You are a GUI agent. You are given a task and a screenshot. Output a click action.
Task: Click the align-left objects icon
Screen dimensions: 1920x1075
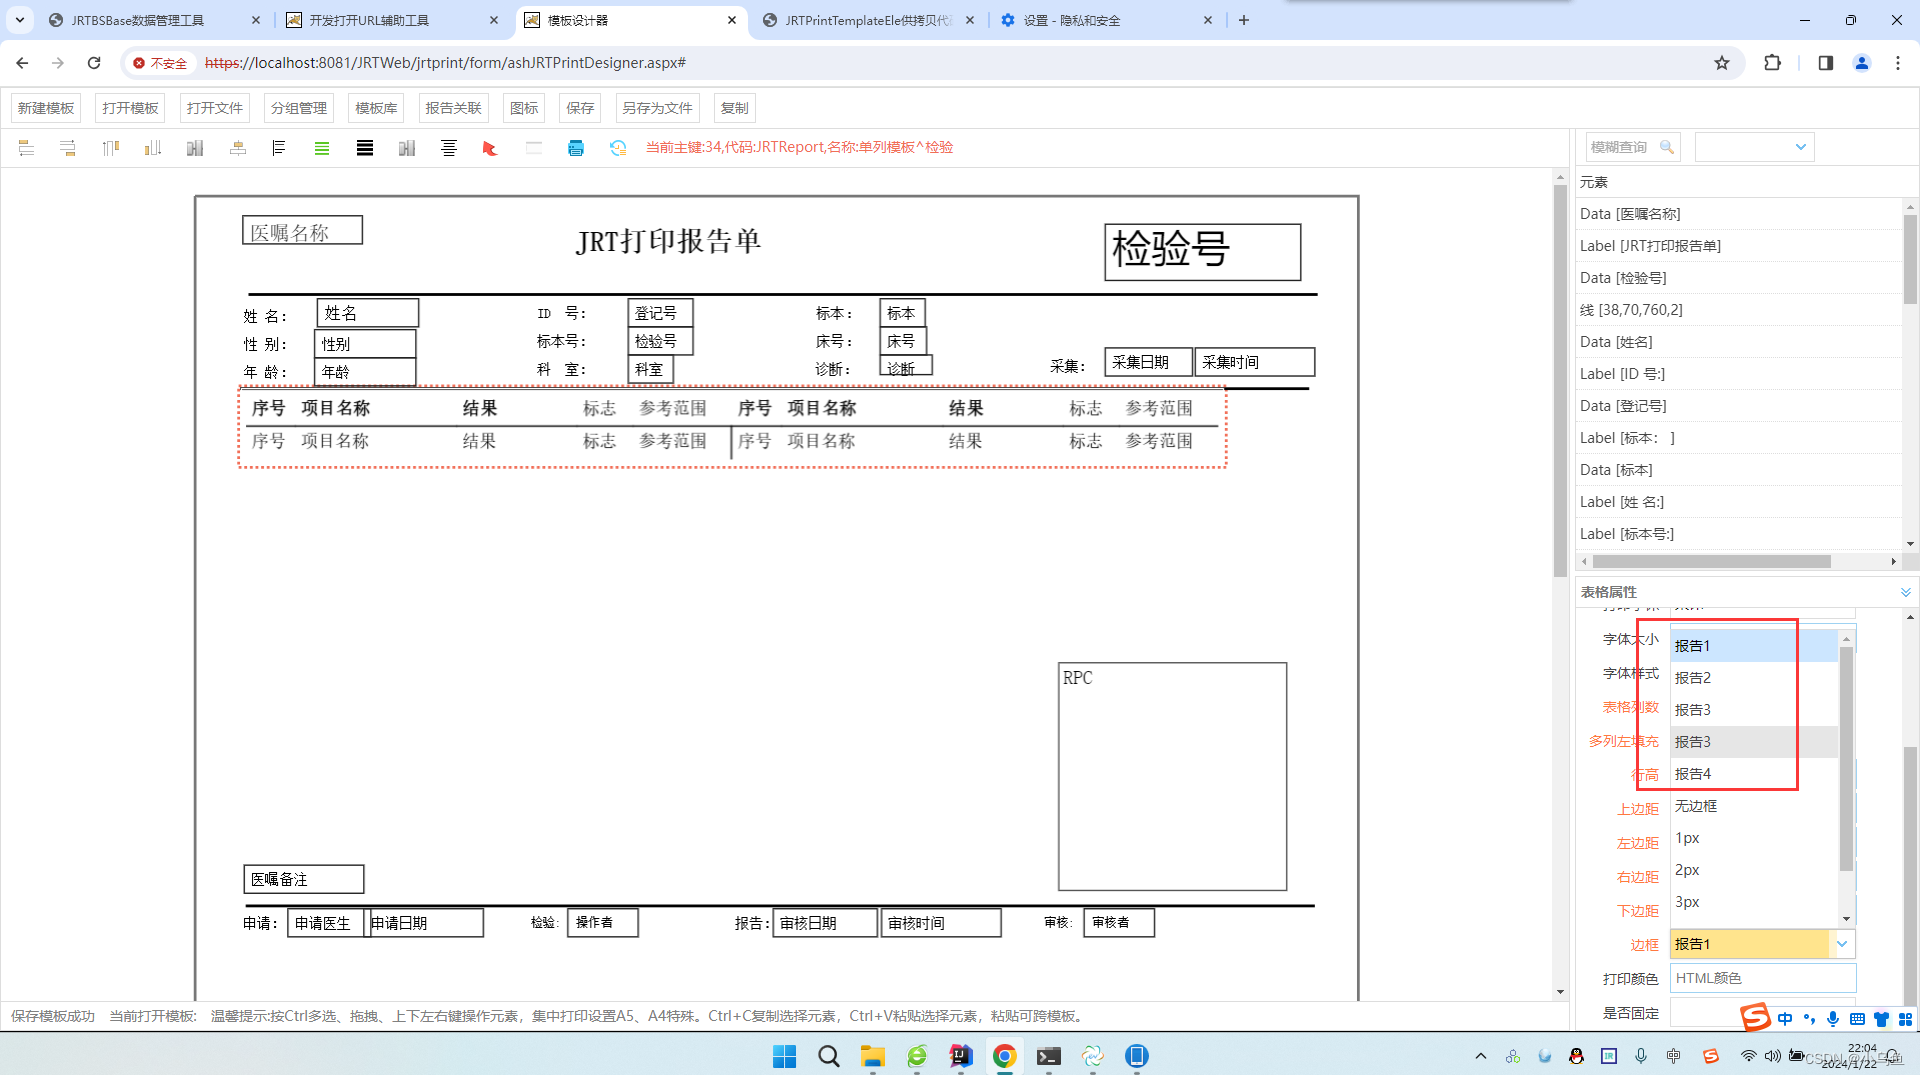tap(27, 148)
